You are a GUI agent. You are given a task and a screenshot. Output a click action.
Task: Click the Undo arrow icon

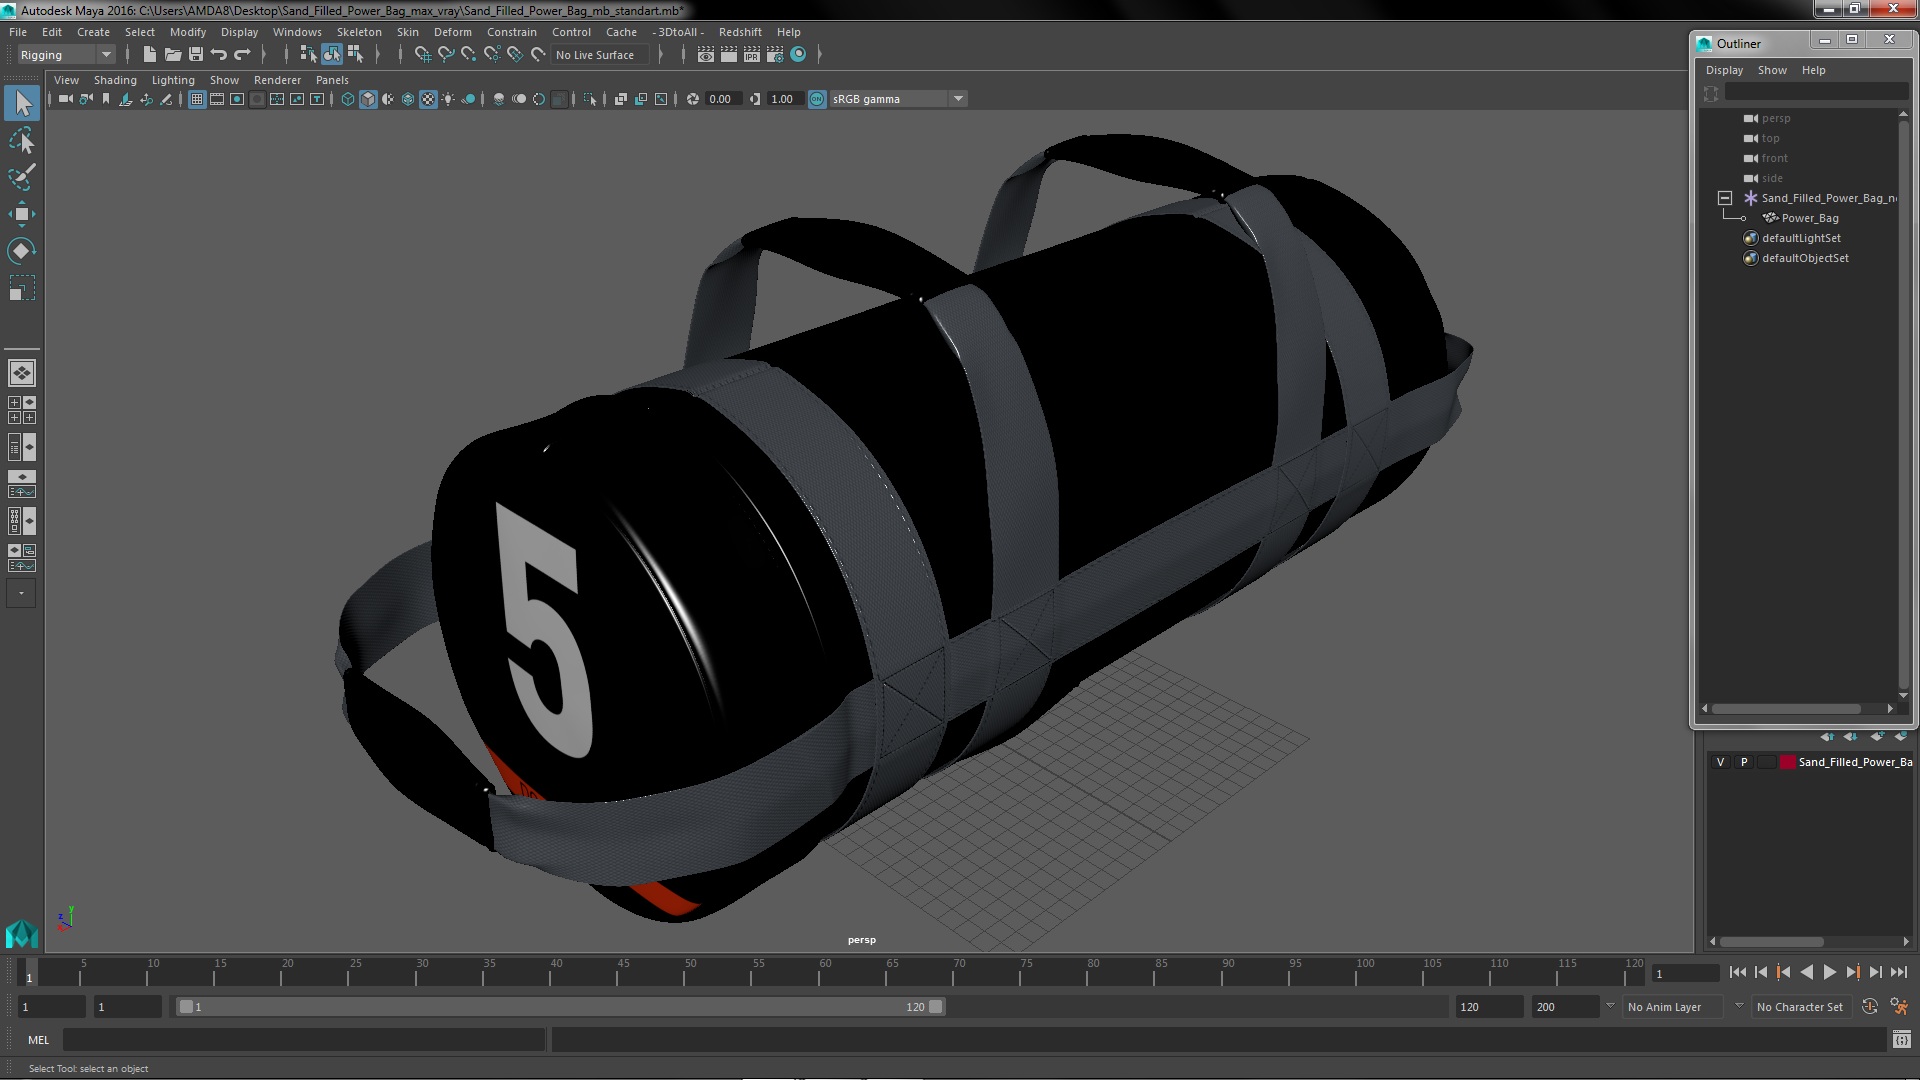219,55
